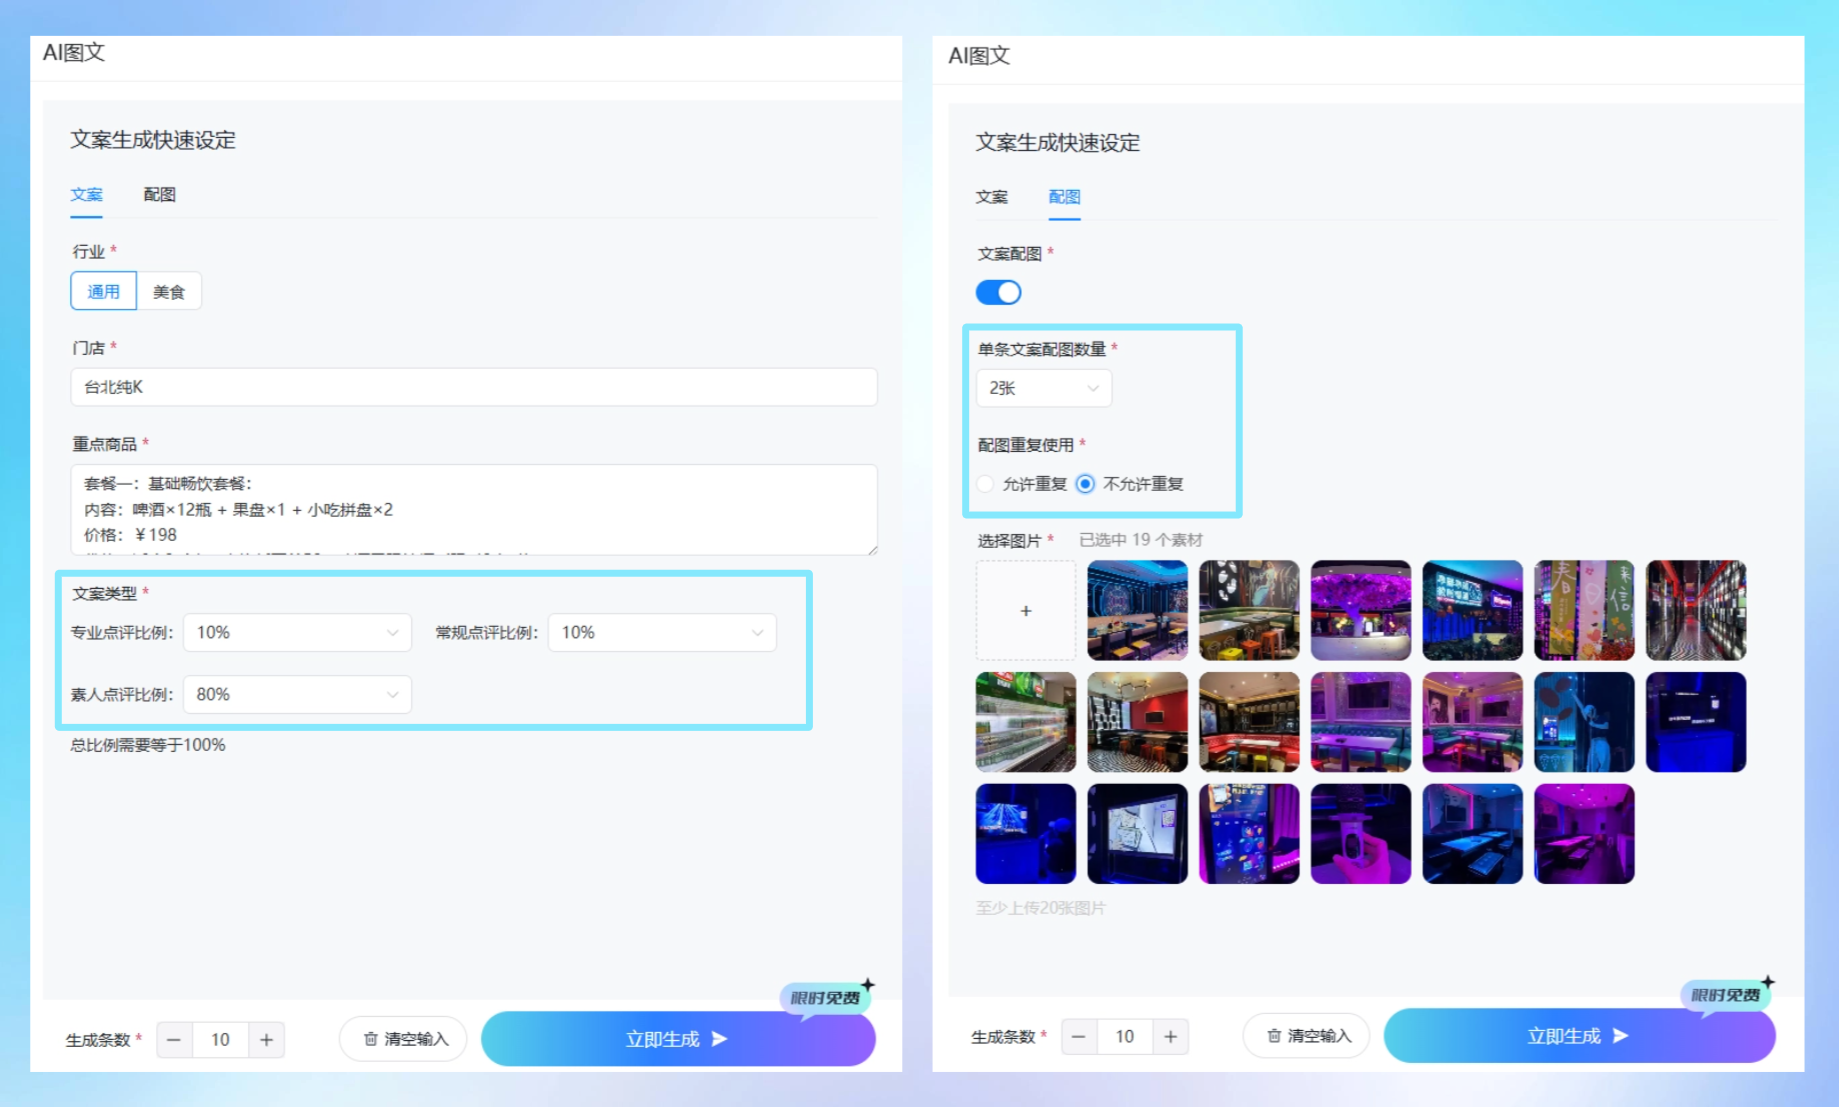Click the trash icon of 清空输入 under the image grid
Screen dimensions: 1839x1107
coord(1274,1036)
